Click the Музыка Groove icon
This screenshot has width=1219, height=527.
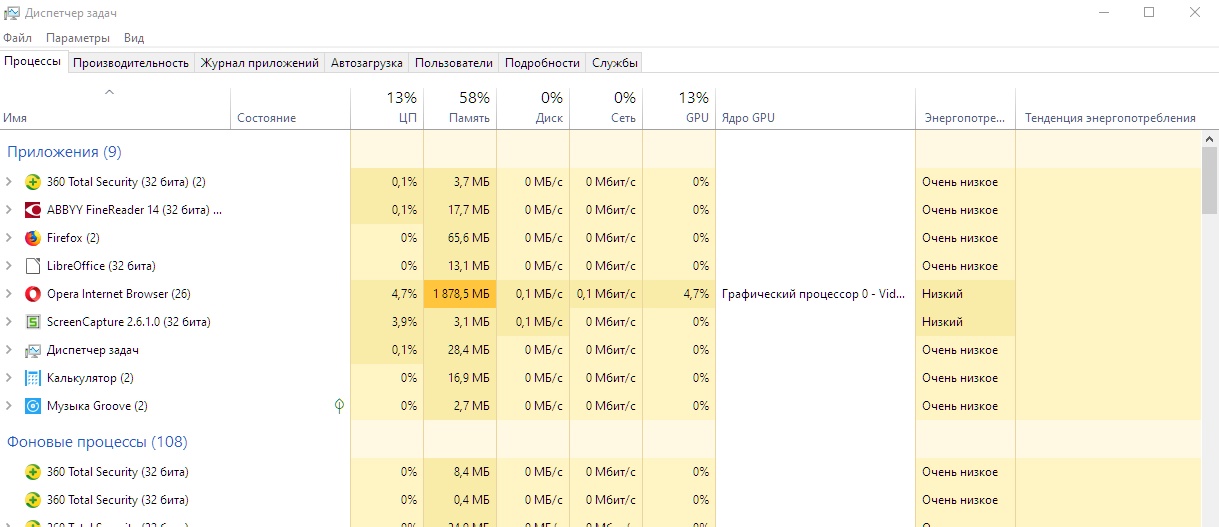pyautogui.click(x=33, y=406)
